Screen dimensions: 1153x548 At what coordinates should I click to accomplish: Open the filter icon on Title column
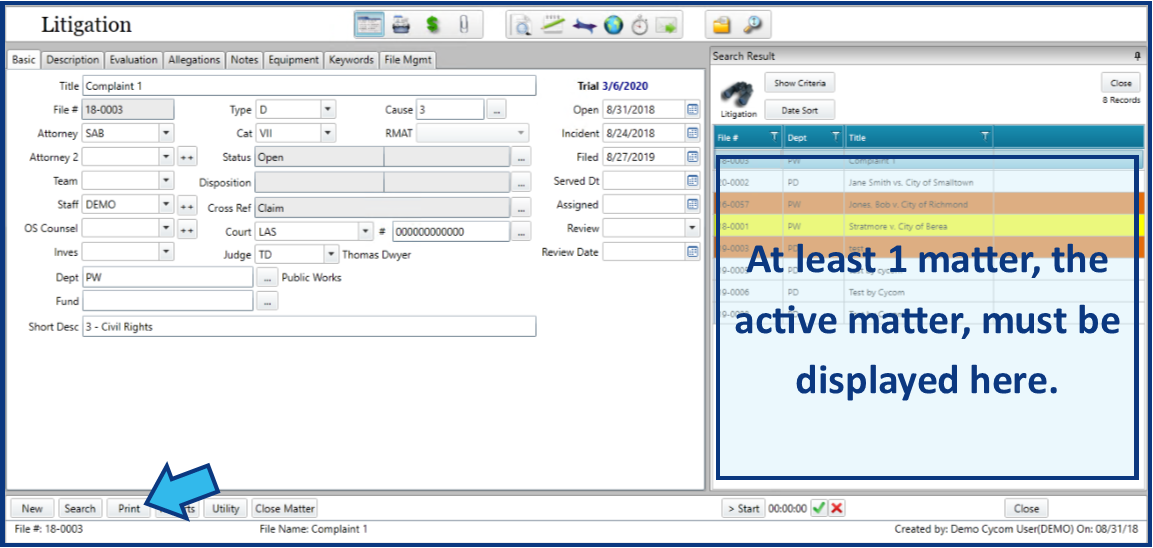[985, 137]
